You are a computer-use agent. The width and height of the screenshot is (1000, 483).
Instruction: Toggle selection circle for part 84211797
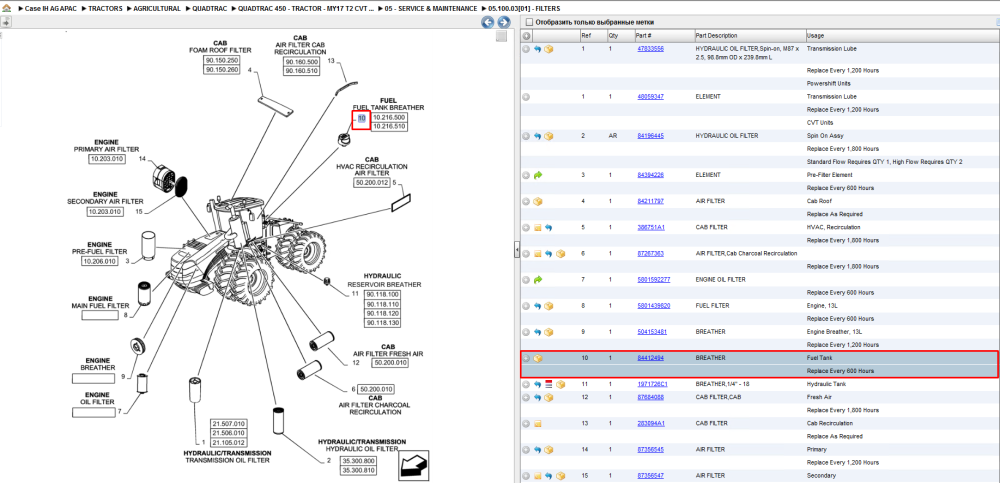click(x=526, y=201)
